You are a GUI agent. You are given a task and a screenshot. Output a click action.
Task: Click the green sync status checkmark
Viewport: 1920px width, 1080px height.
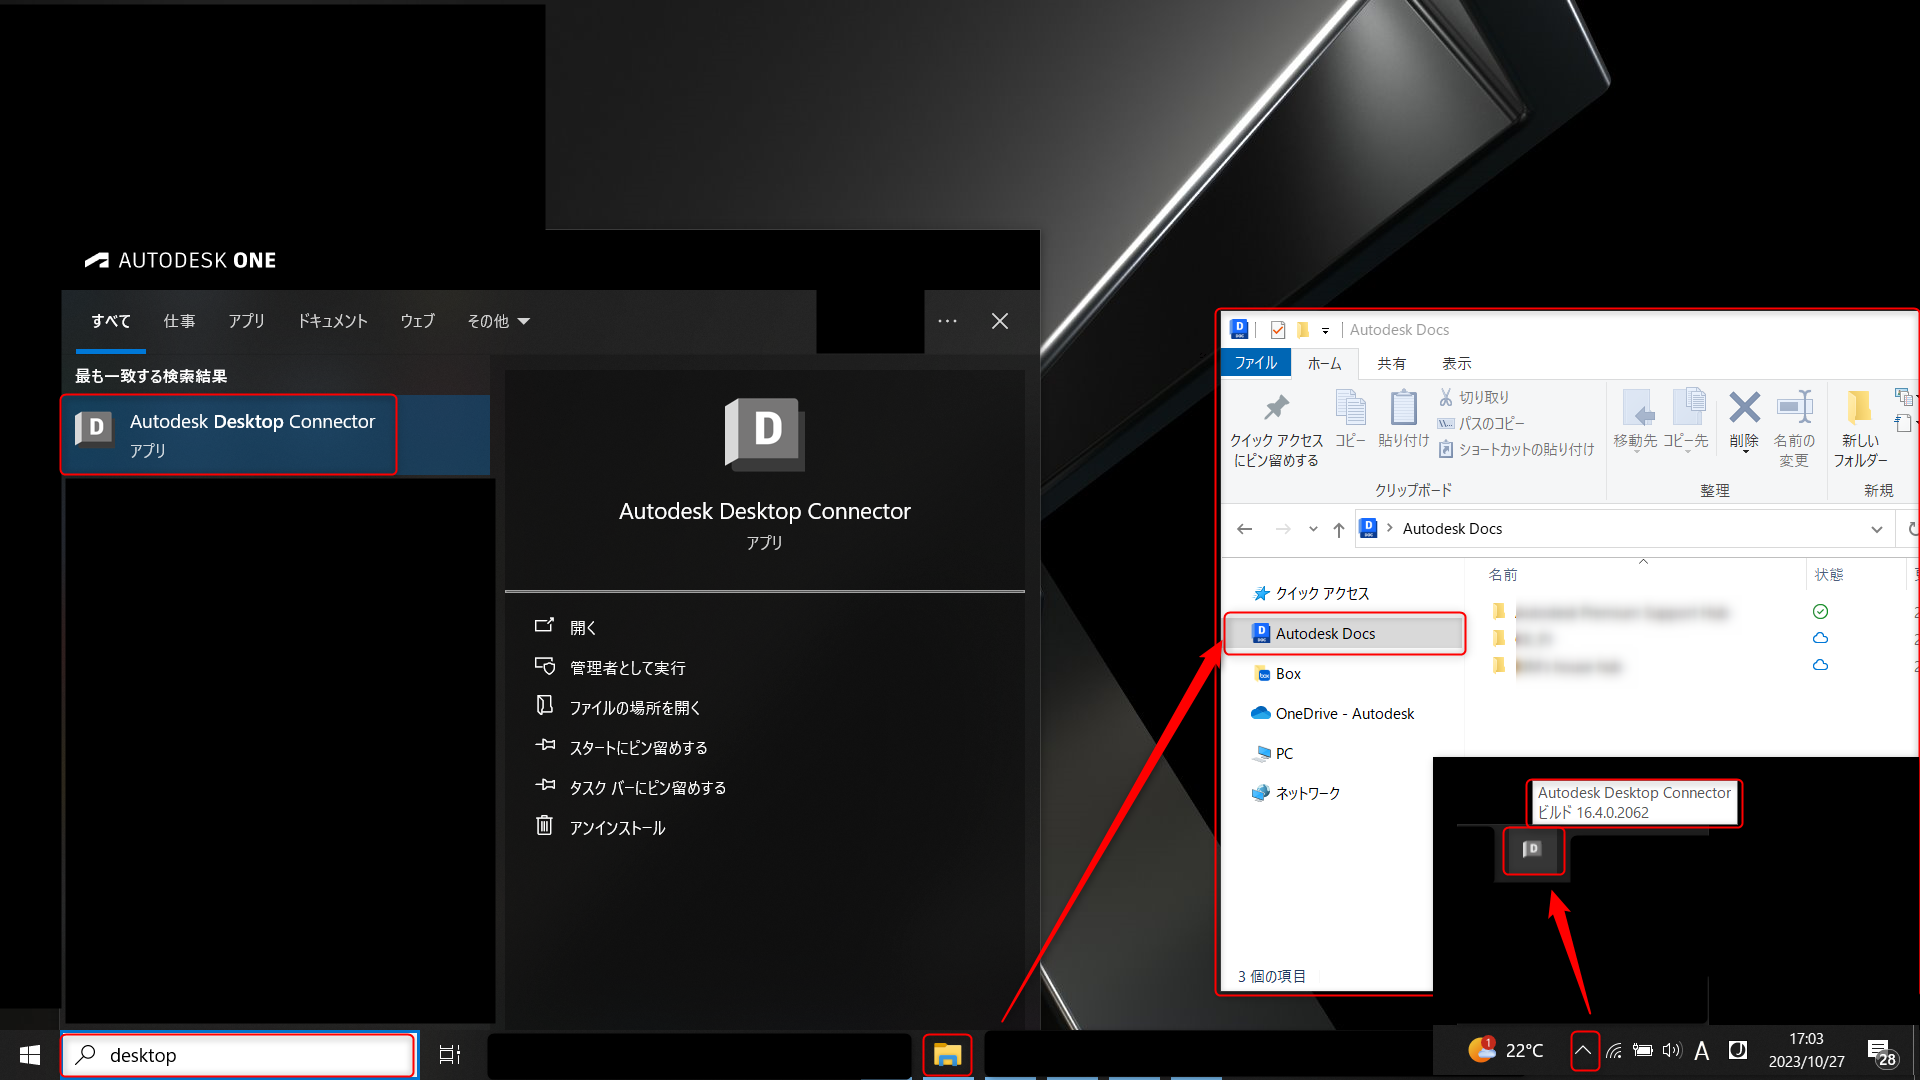pos(1821,611)
